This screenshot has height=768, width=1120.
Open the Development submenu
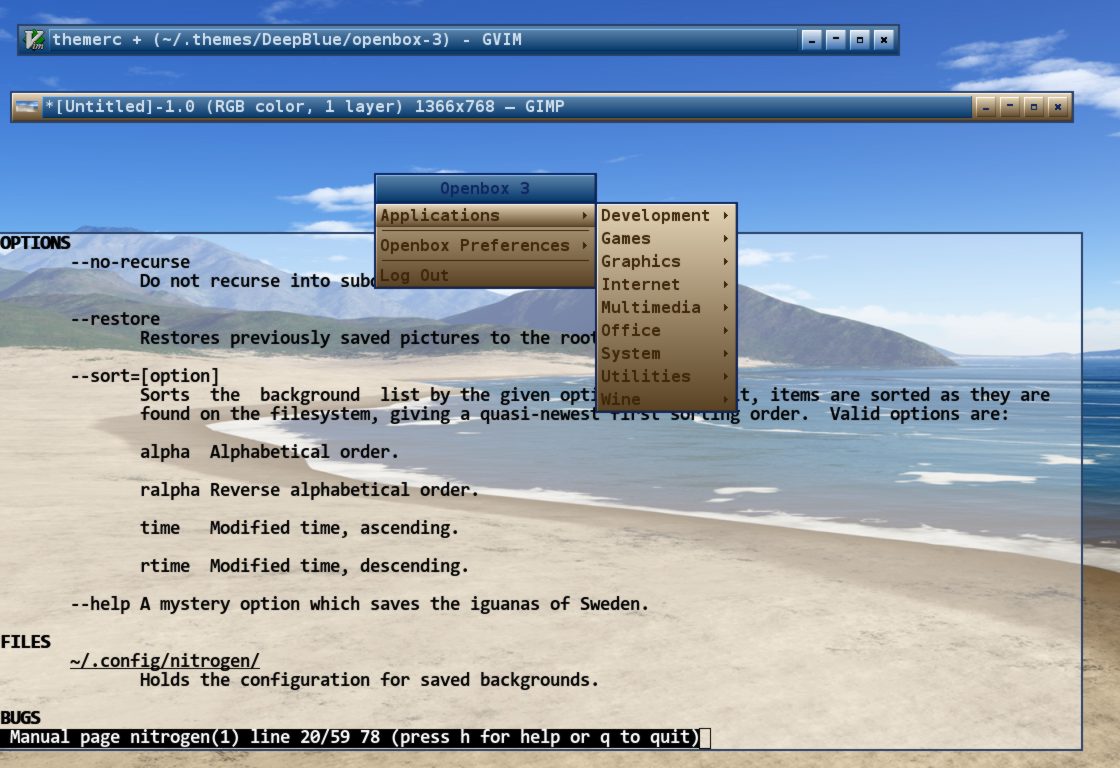click(x=666, y=215)
